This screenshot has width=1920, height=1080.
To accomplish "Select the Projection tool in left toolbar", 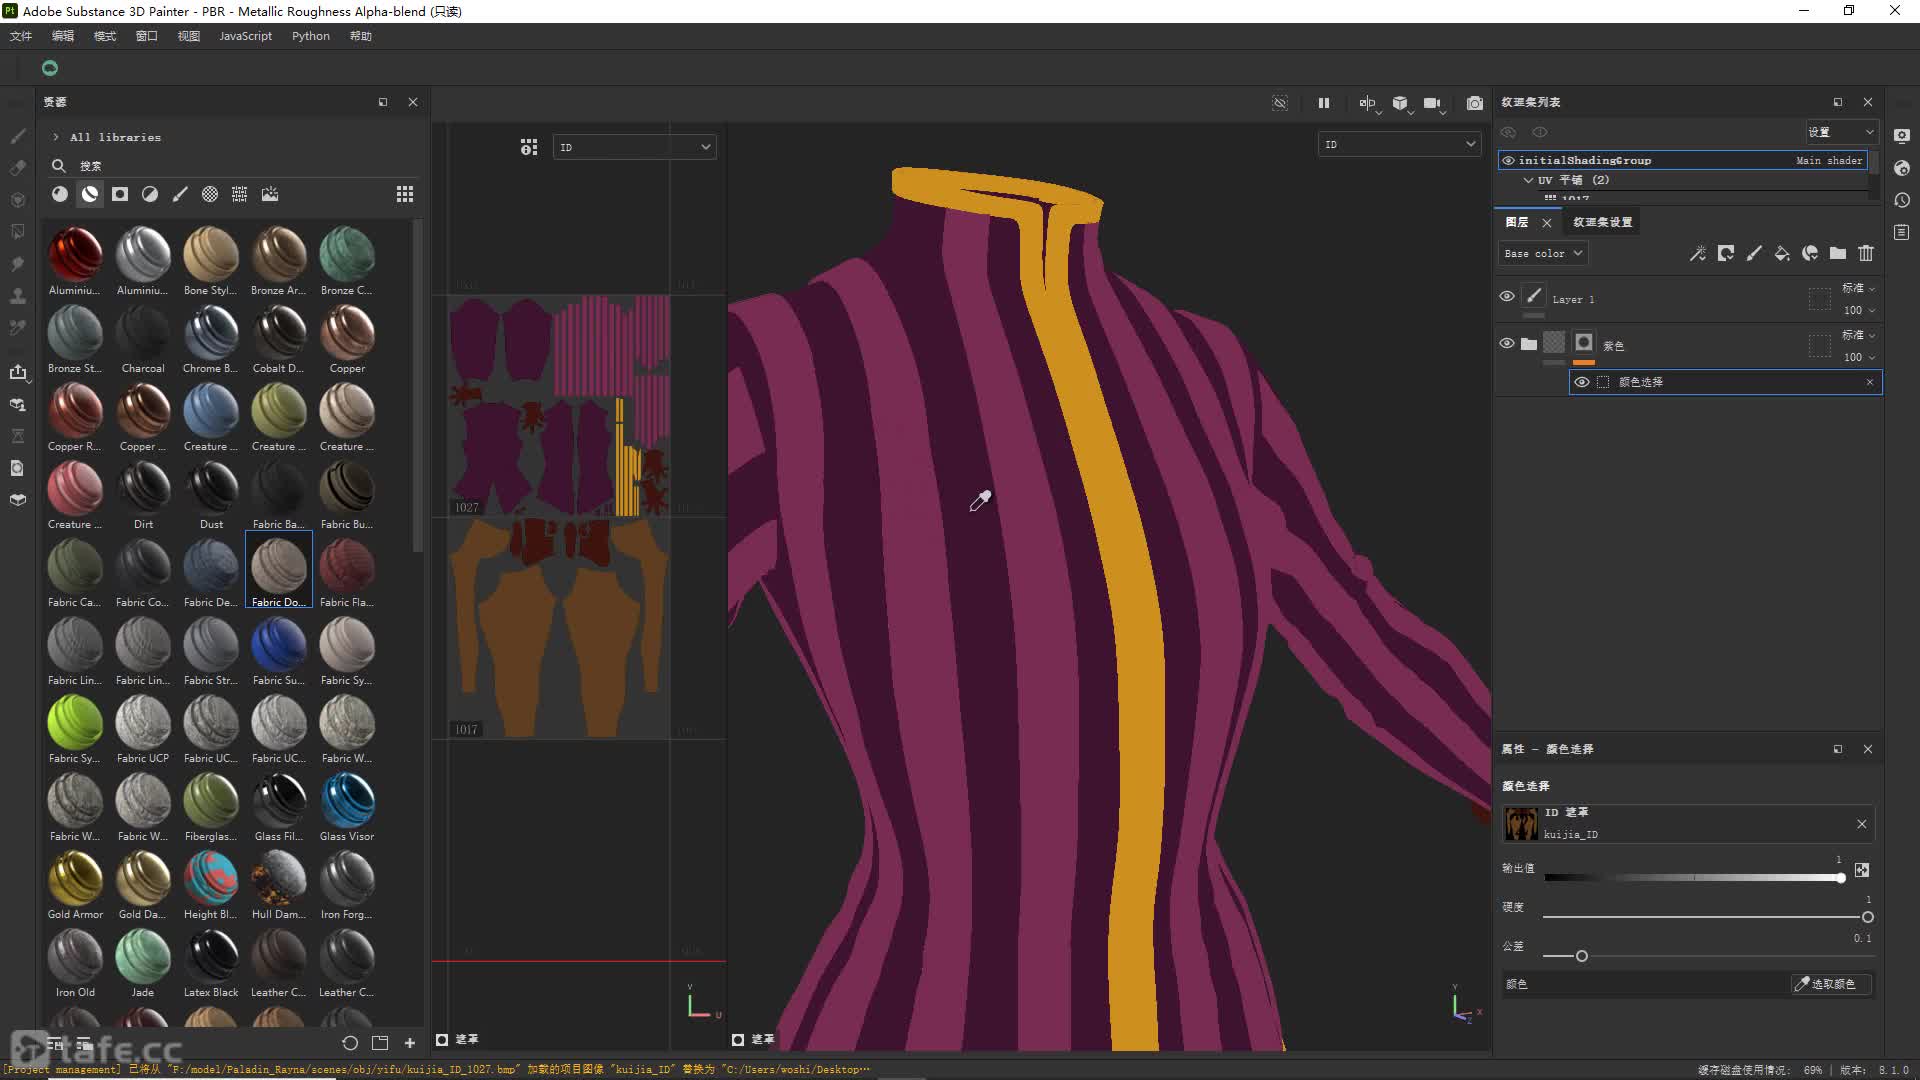I will [x=18, y=200].
